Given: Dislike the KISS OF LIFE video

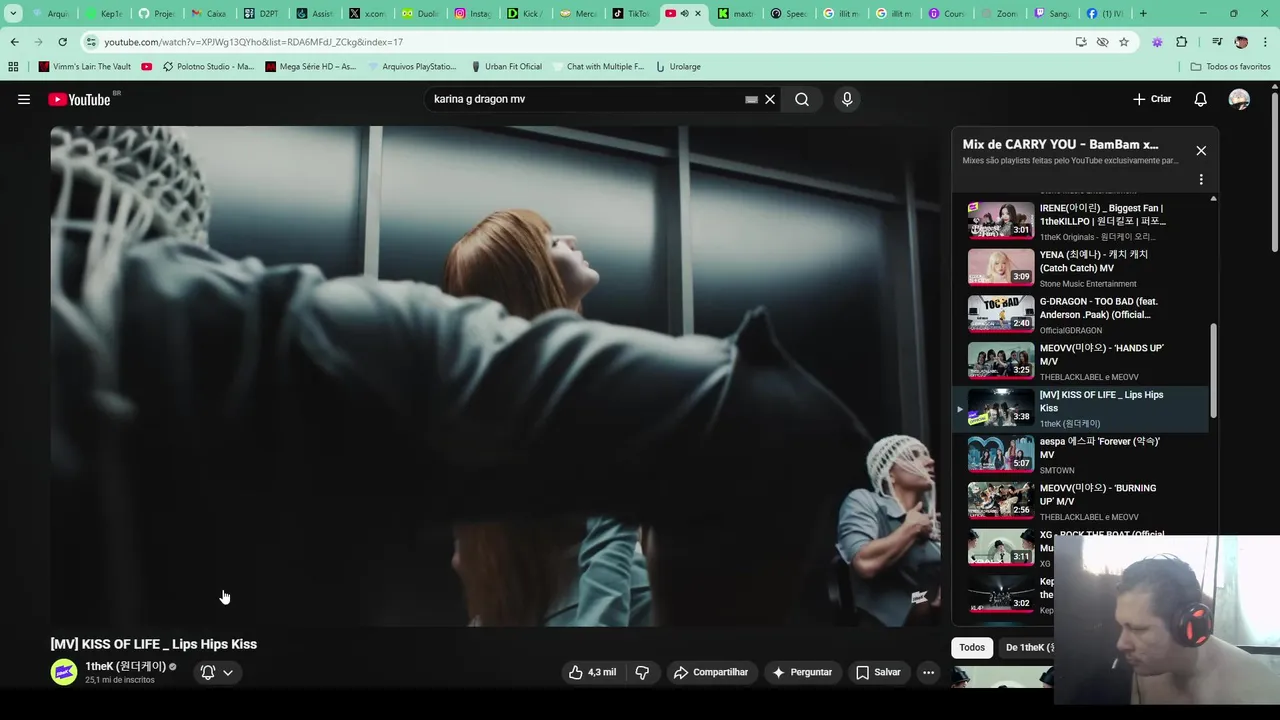Looking at the screenshot, I should point(642,672).
